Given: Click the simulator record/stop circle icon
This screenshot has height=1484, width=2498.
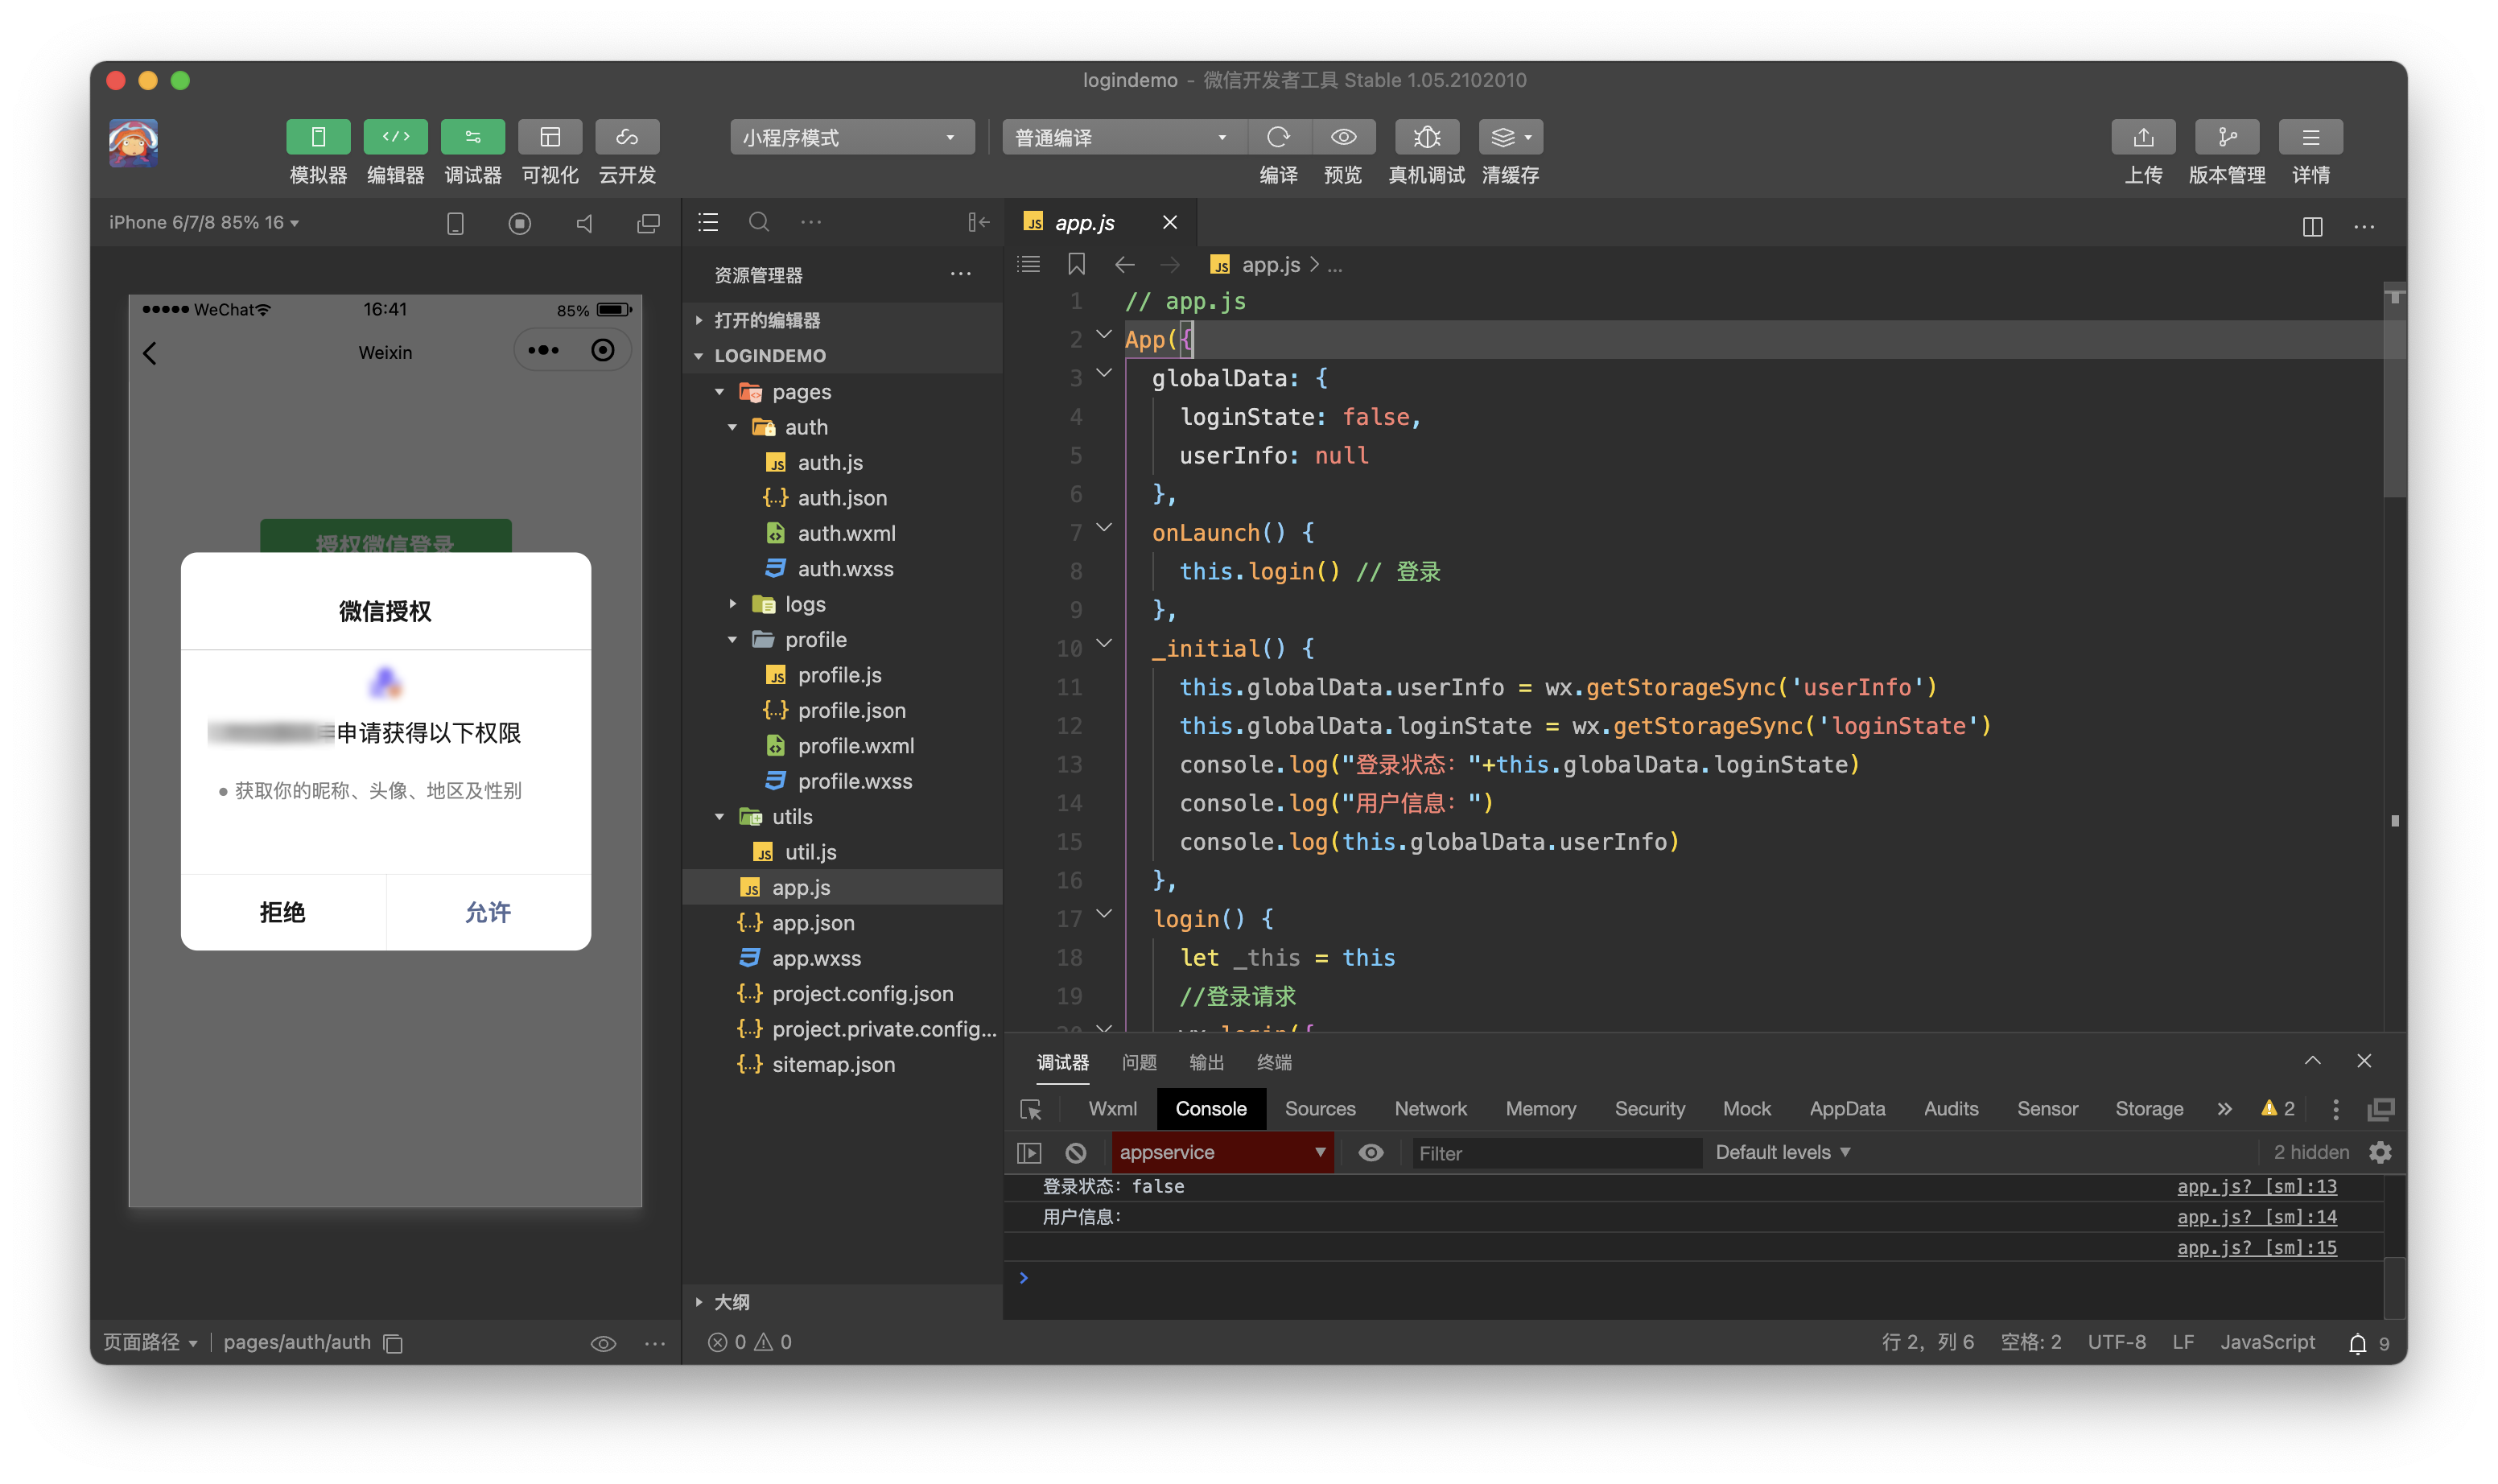Looking at the screenshot, I should tap(519, 224).
